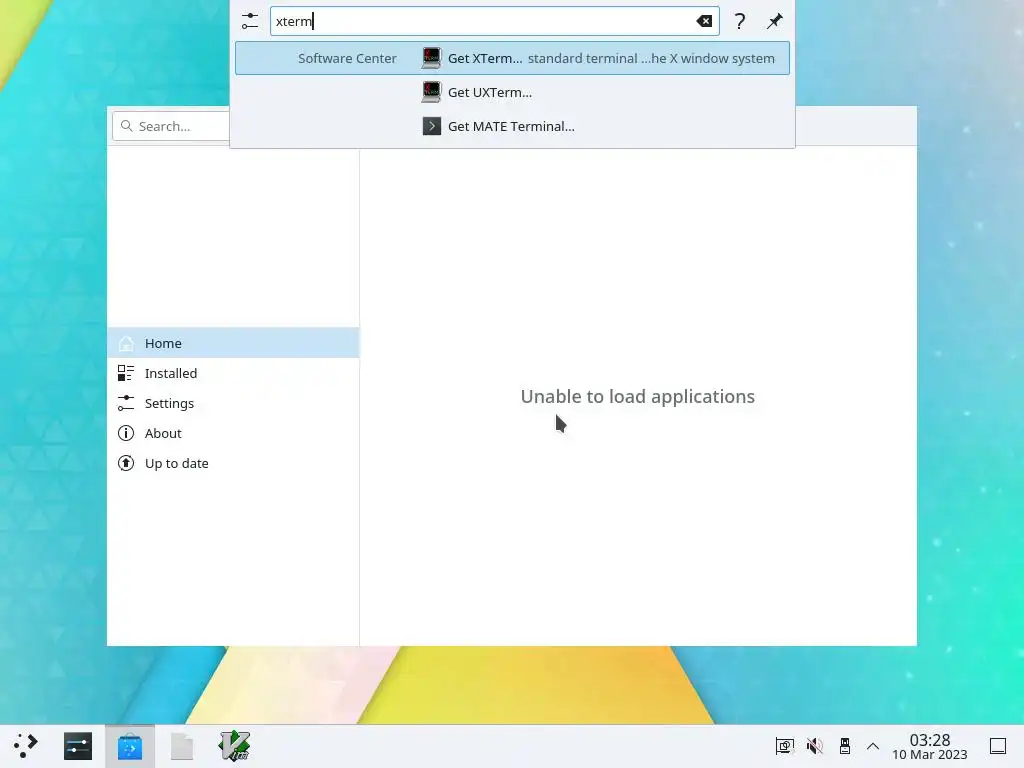Click the Up to date arrow icon
This screenshot has width=1024, height=768.
coord(126,463)
